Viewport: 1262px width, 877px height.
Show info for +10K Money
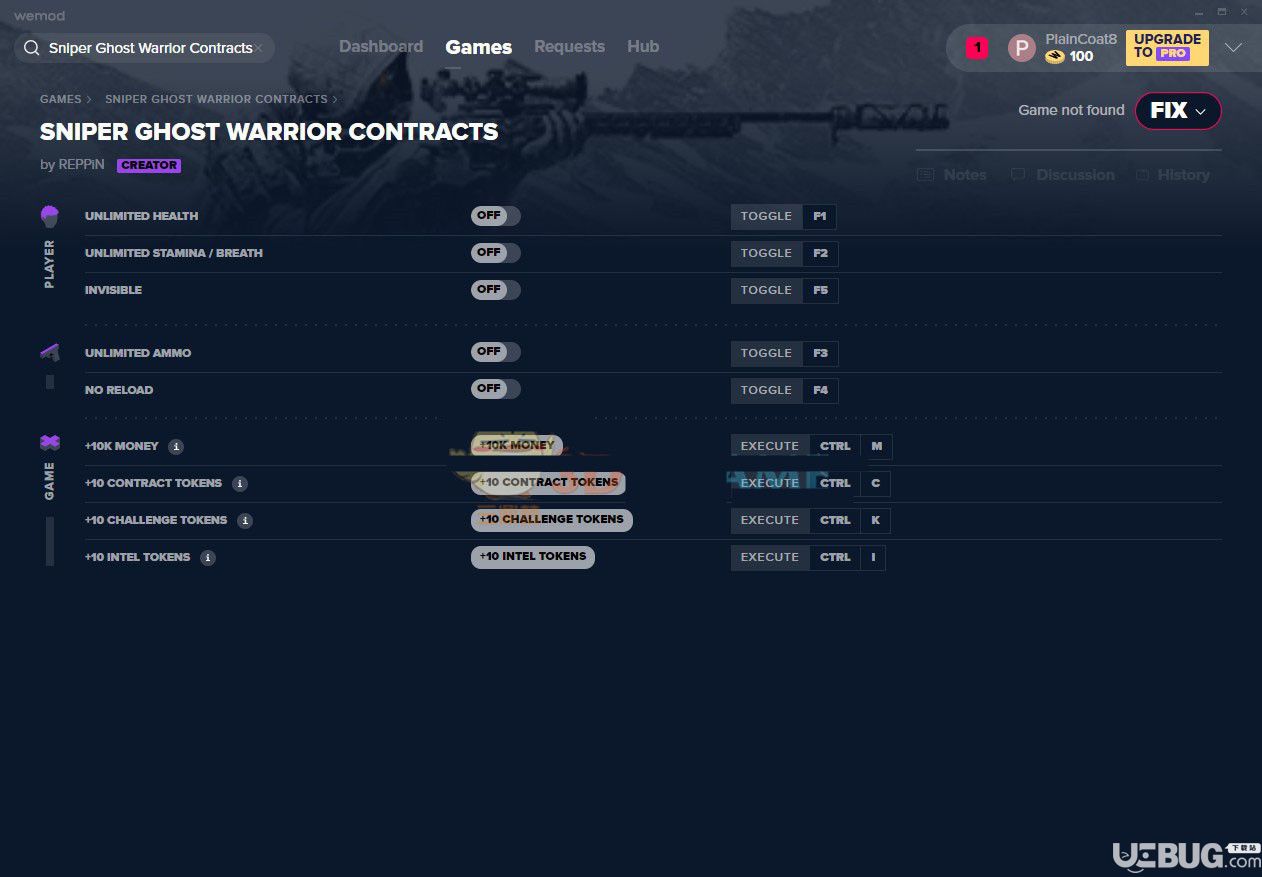click(x=176, y=447)
